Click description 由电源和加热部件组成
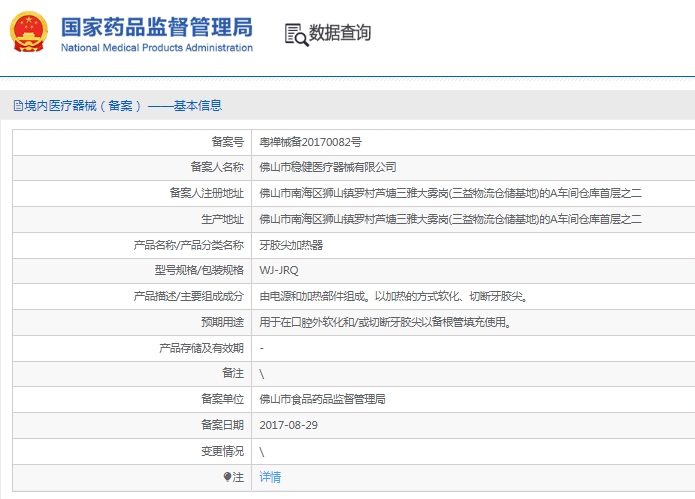This screenshot has width=695, height=499. 394,296
